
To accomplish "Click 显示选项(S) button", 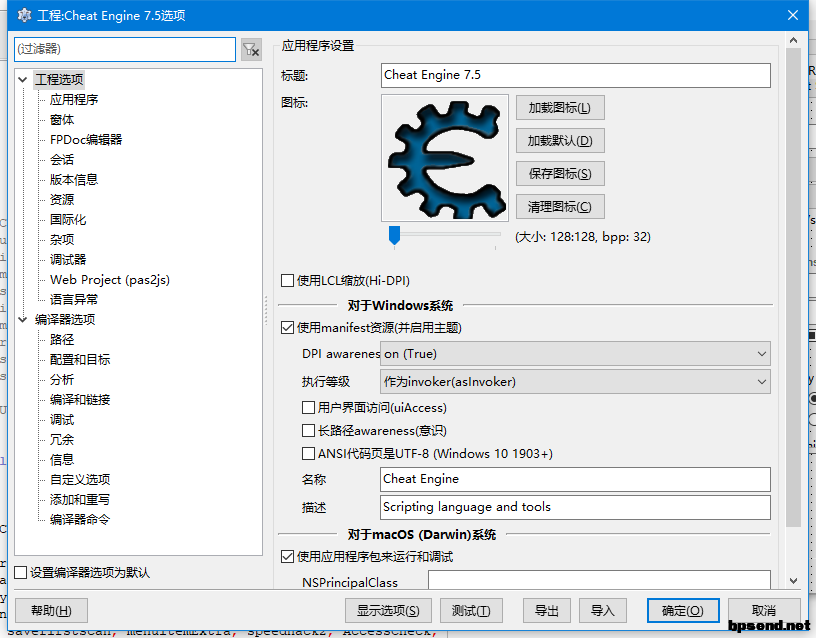I will (388, 610).
